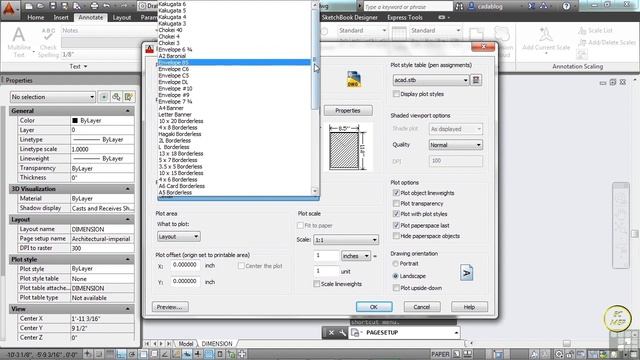Open the Insert ribbon tab

pos(61,18)
